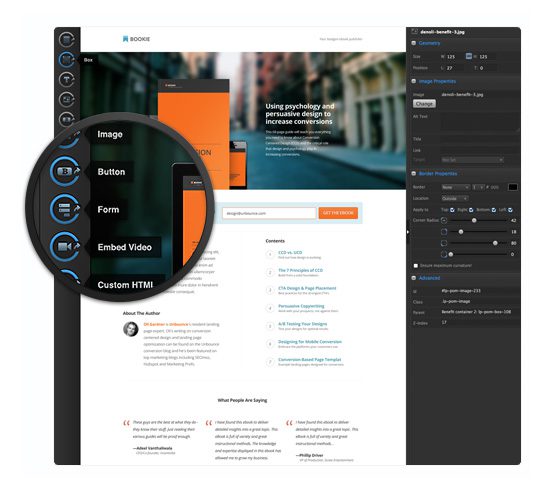Click the What People Are Saying heading
The width and height of the screenshot is (550, 490).
pyautogui.click(x=242, y=400)
